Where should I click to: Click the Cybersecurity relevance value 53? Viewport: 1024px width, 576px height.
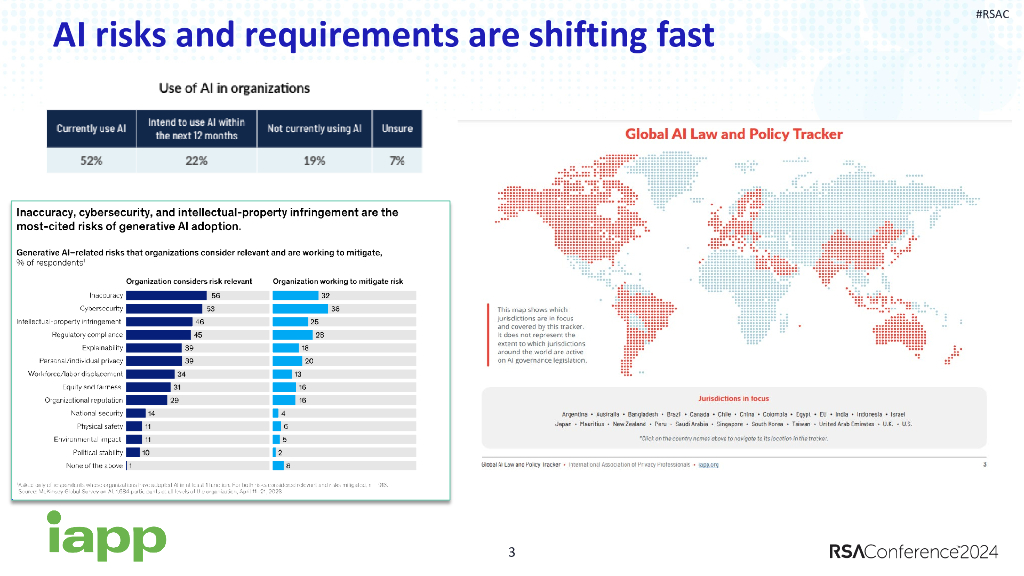(x=210, y=308)
